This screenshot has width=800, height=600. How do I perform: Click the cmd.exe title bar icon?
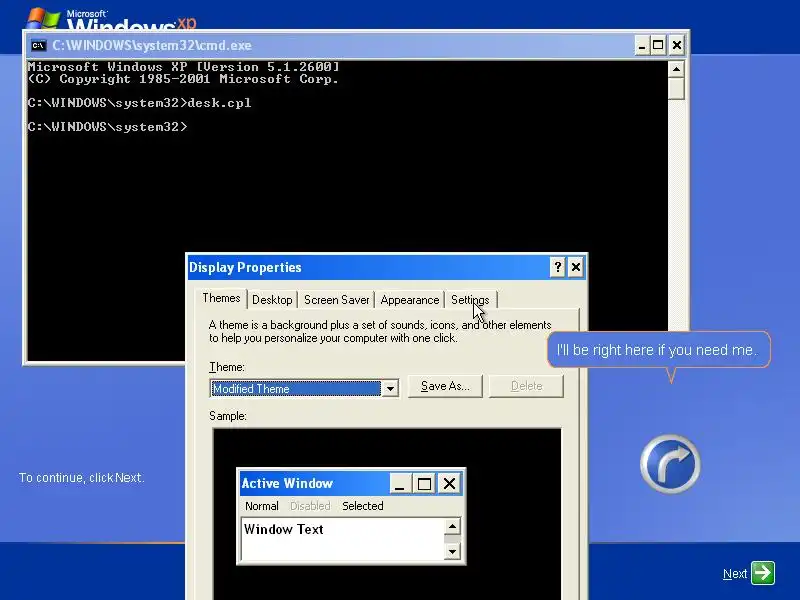tap(38, 45)
